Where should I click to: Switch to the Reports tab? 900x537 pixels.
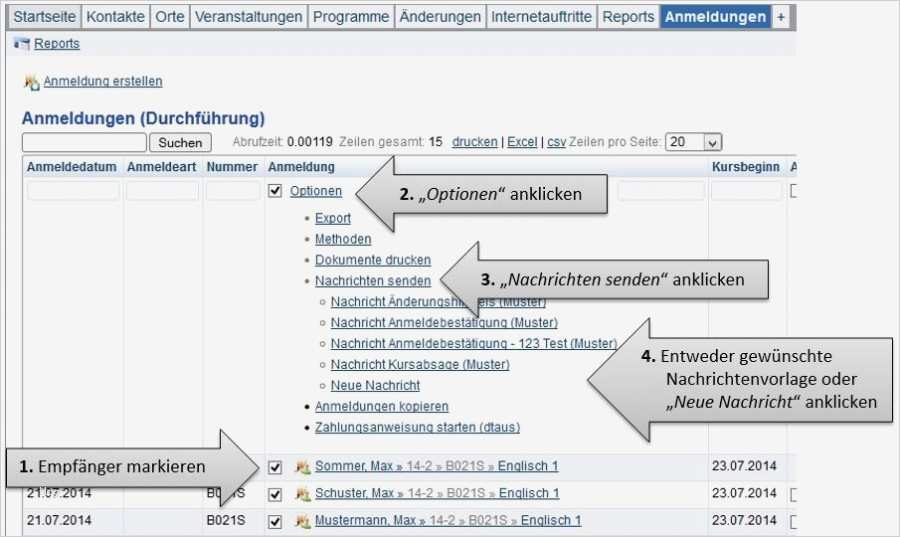[628, 17]
